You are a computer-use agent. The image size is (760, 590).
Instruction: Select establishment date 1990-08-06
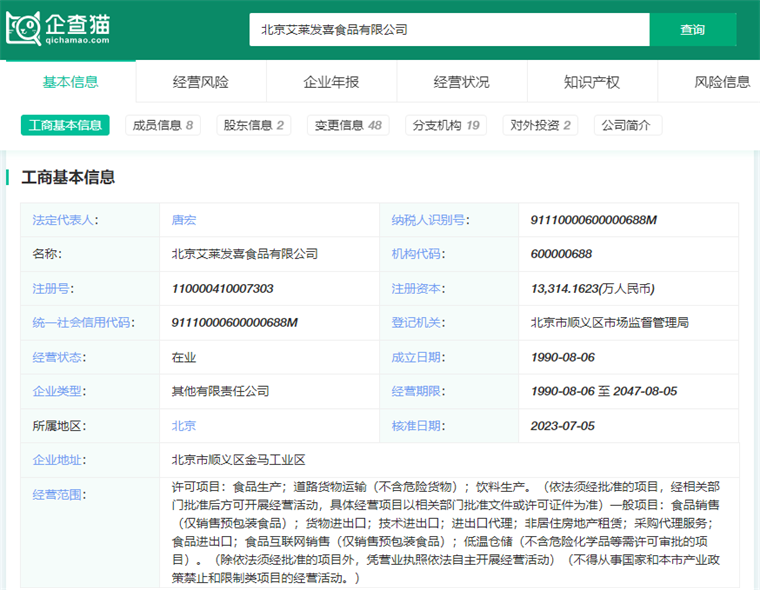click(563, 357)
